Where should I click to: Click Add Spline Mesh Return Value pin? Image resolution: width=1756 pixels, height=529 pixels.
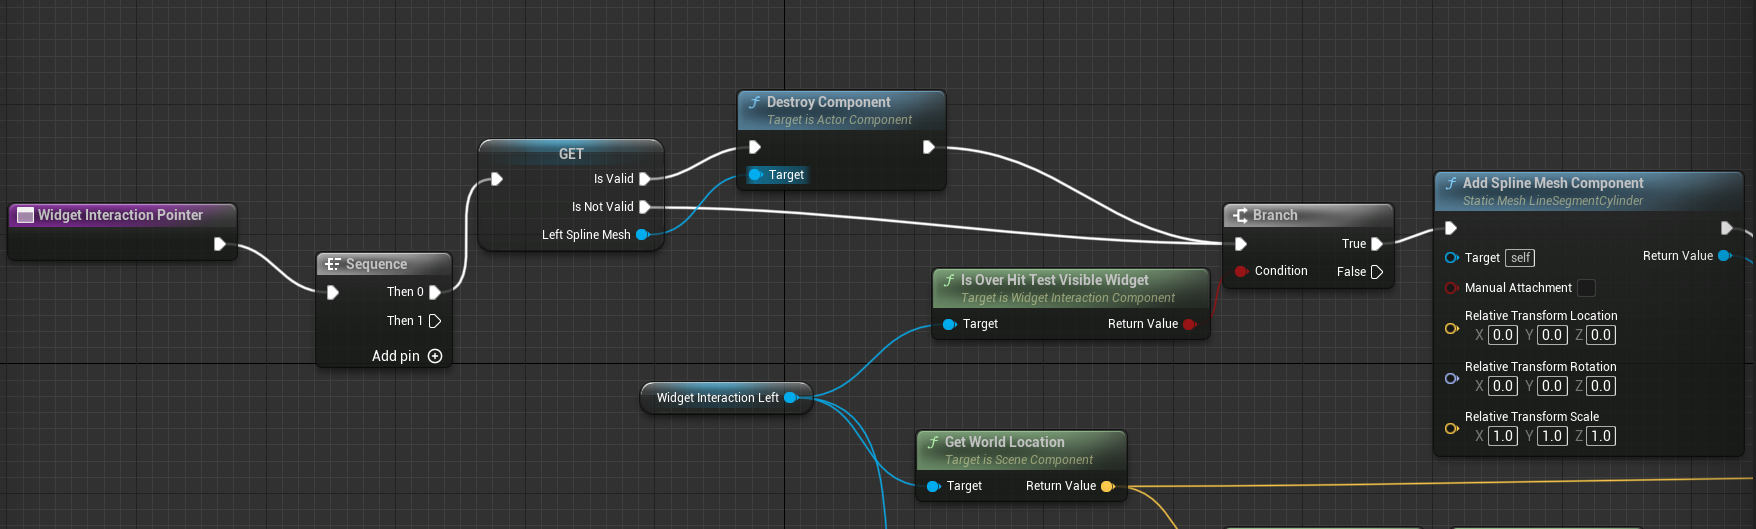(1724, 256)
